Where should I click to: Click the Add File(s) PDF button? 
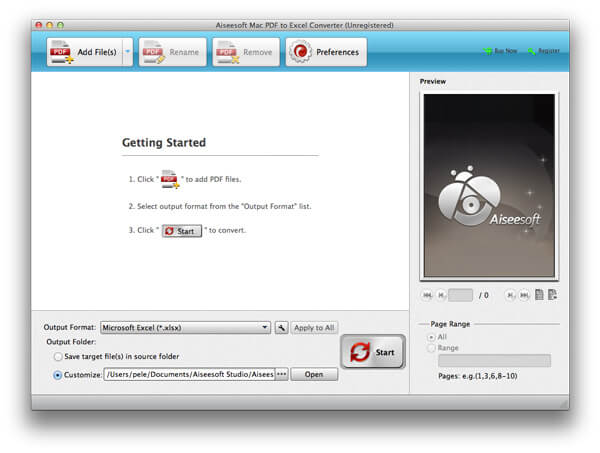click(83, 52)
